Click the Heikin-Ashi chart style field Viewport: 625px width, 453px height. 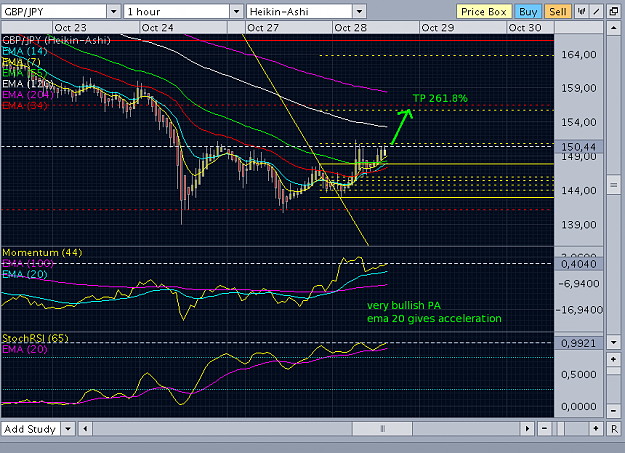click(x=300, y=12)
